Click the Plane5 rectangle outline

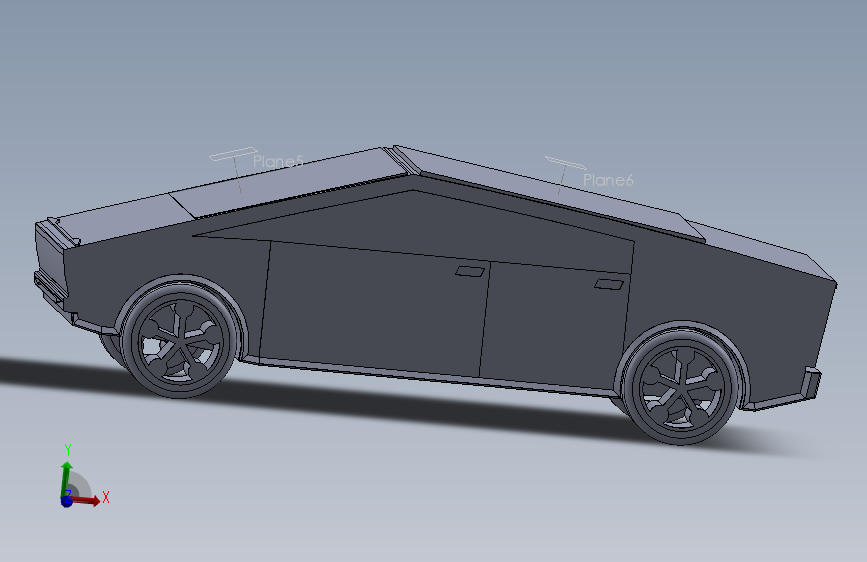[233, 154]
